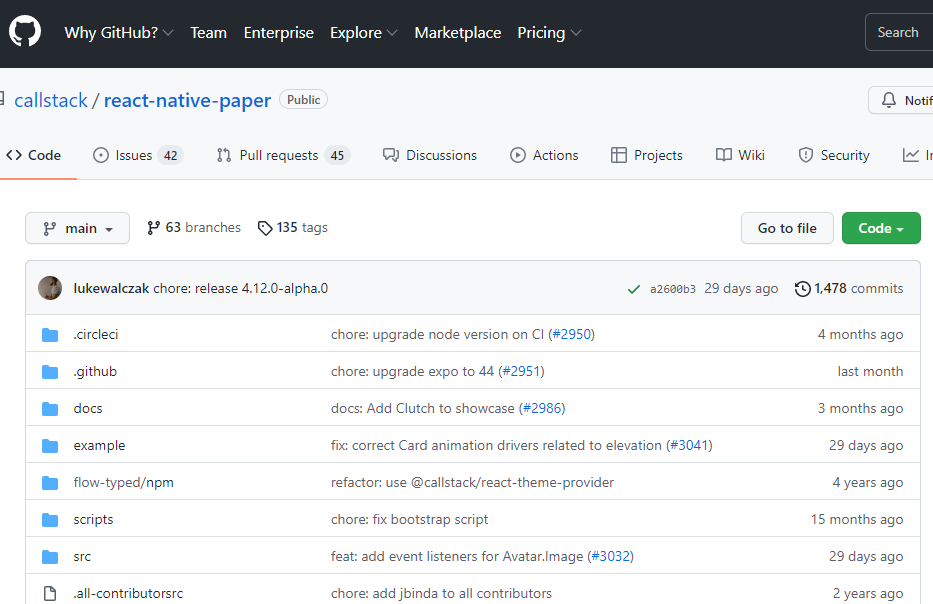Open pull request #3032 link

click(610, 556)
